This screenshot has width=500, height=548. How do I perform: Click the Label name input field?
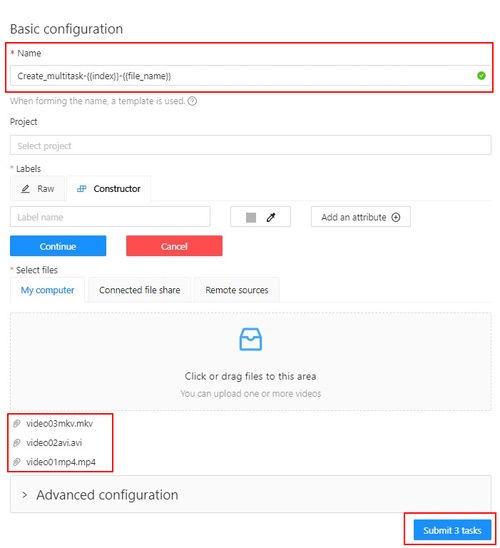tap(110, 217)
